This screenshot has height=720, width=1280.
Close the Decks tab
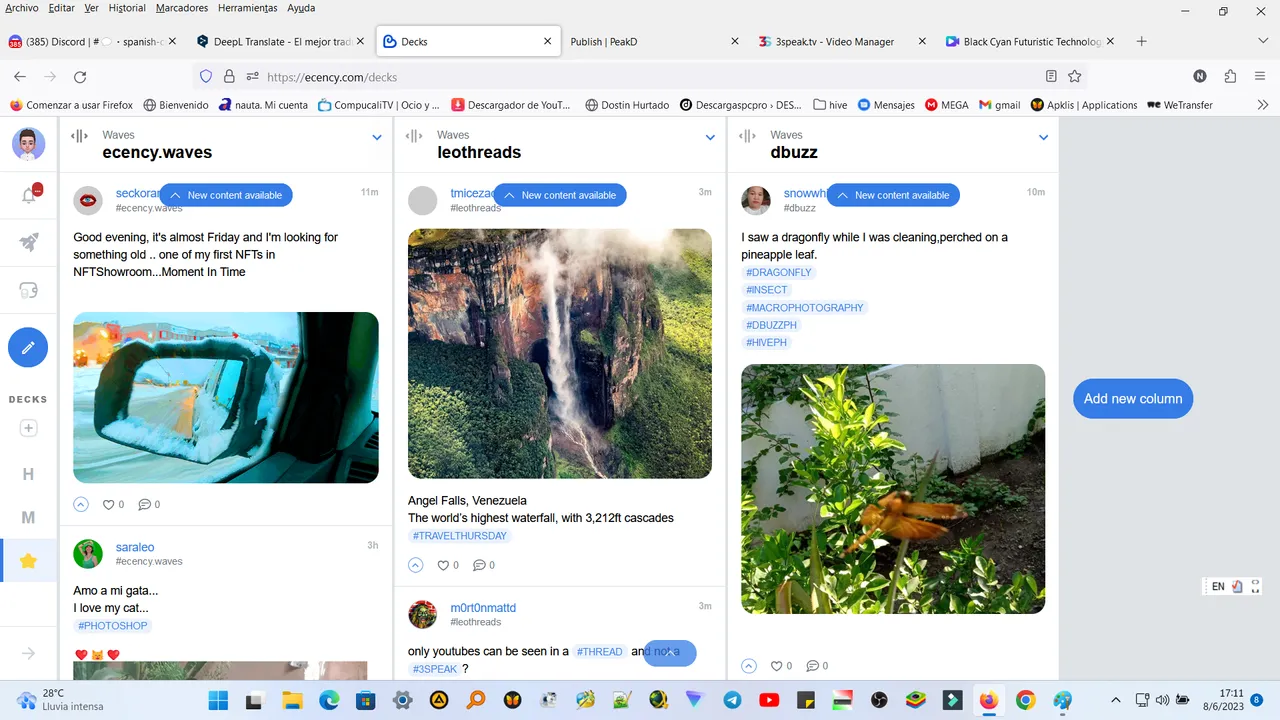tap(547, 42)
